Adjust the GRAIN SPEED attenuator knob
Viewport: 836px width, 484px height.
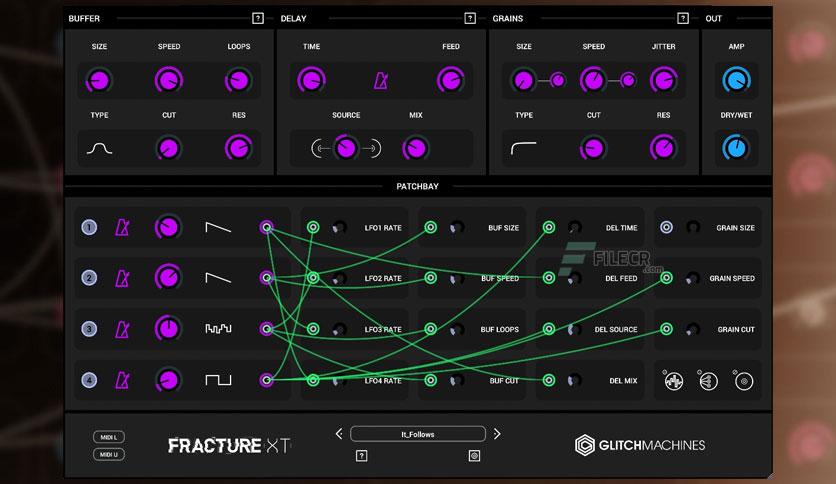pos(693,278)
